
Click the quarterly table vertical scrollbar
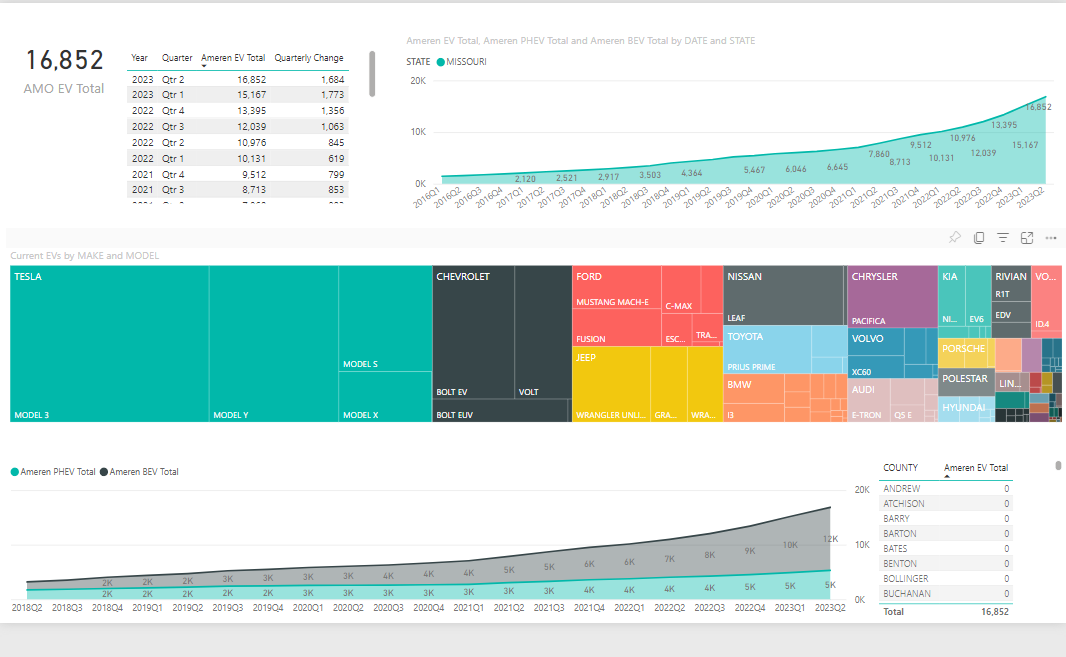point(372,75)
